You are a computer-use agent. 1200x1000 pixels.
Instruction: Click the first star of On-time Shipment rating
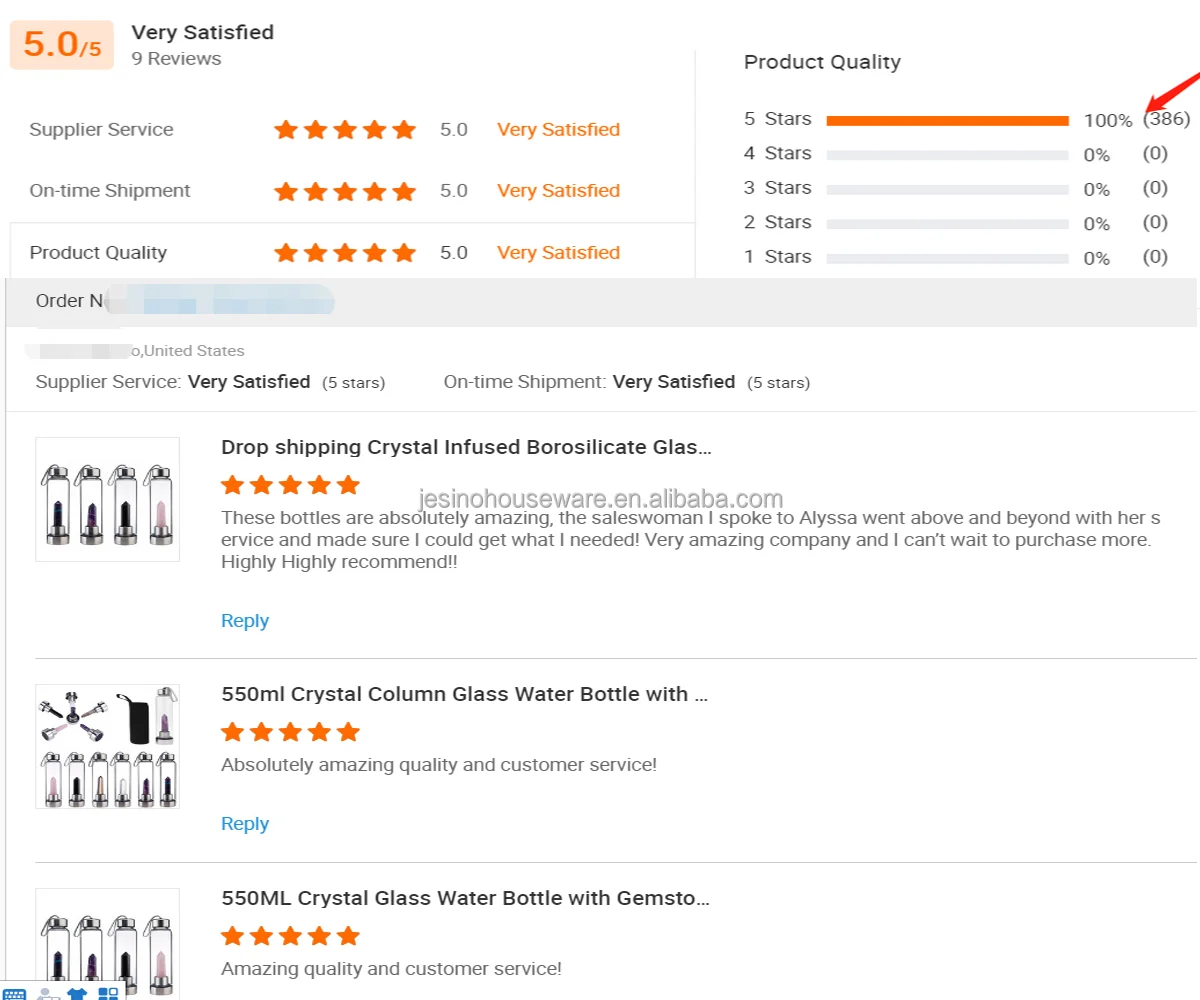(x=286, y=191)
